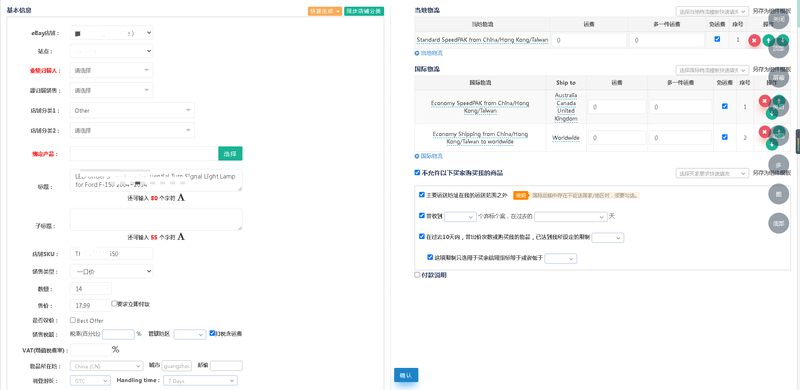Click the 邮编 postal code field
Viewport: 800px width, 390px height.
[226, 366]
